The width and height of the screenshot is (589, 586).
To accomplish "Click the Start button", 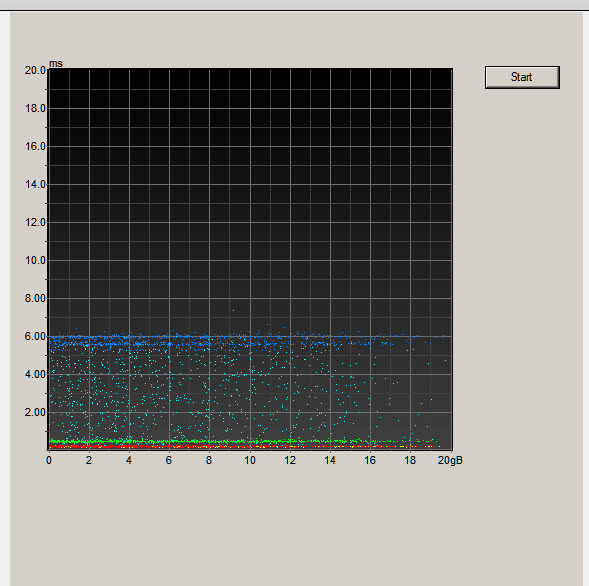I will (522, 77).
